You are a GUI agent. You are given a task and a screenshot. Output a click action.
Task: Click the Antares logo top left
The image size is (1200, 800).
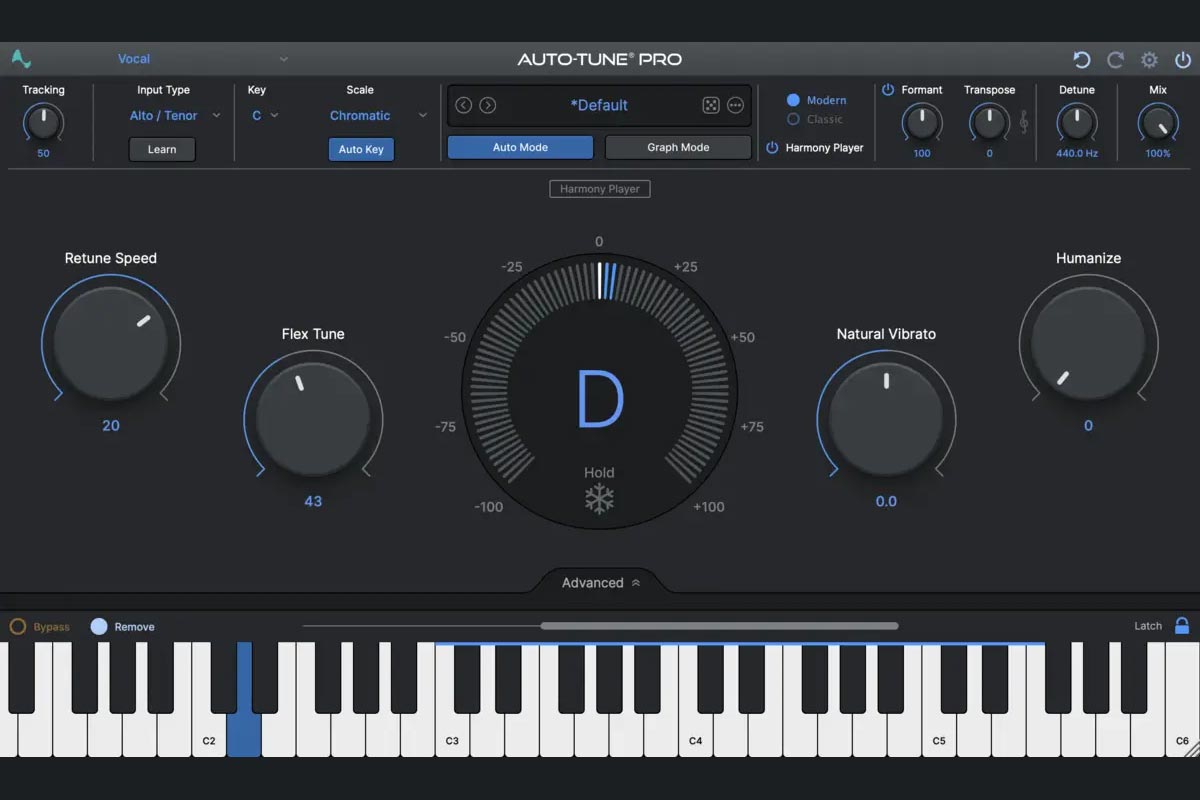coord(21,58)
